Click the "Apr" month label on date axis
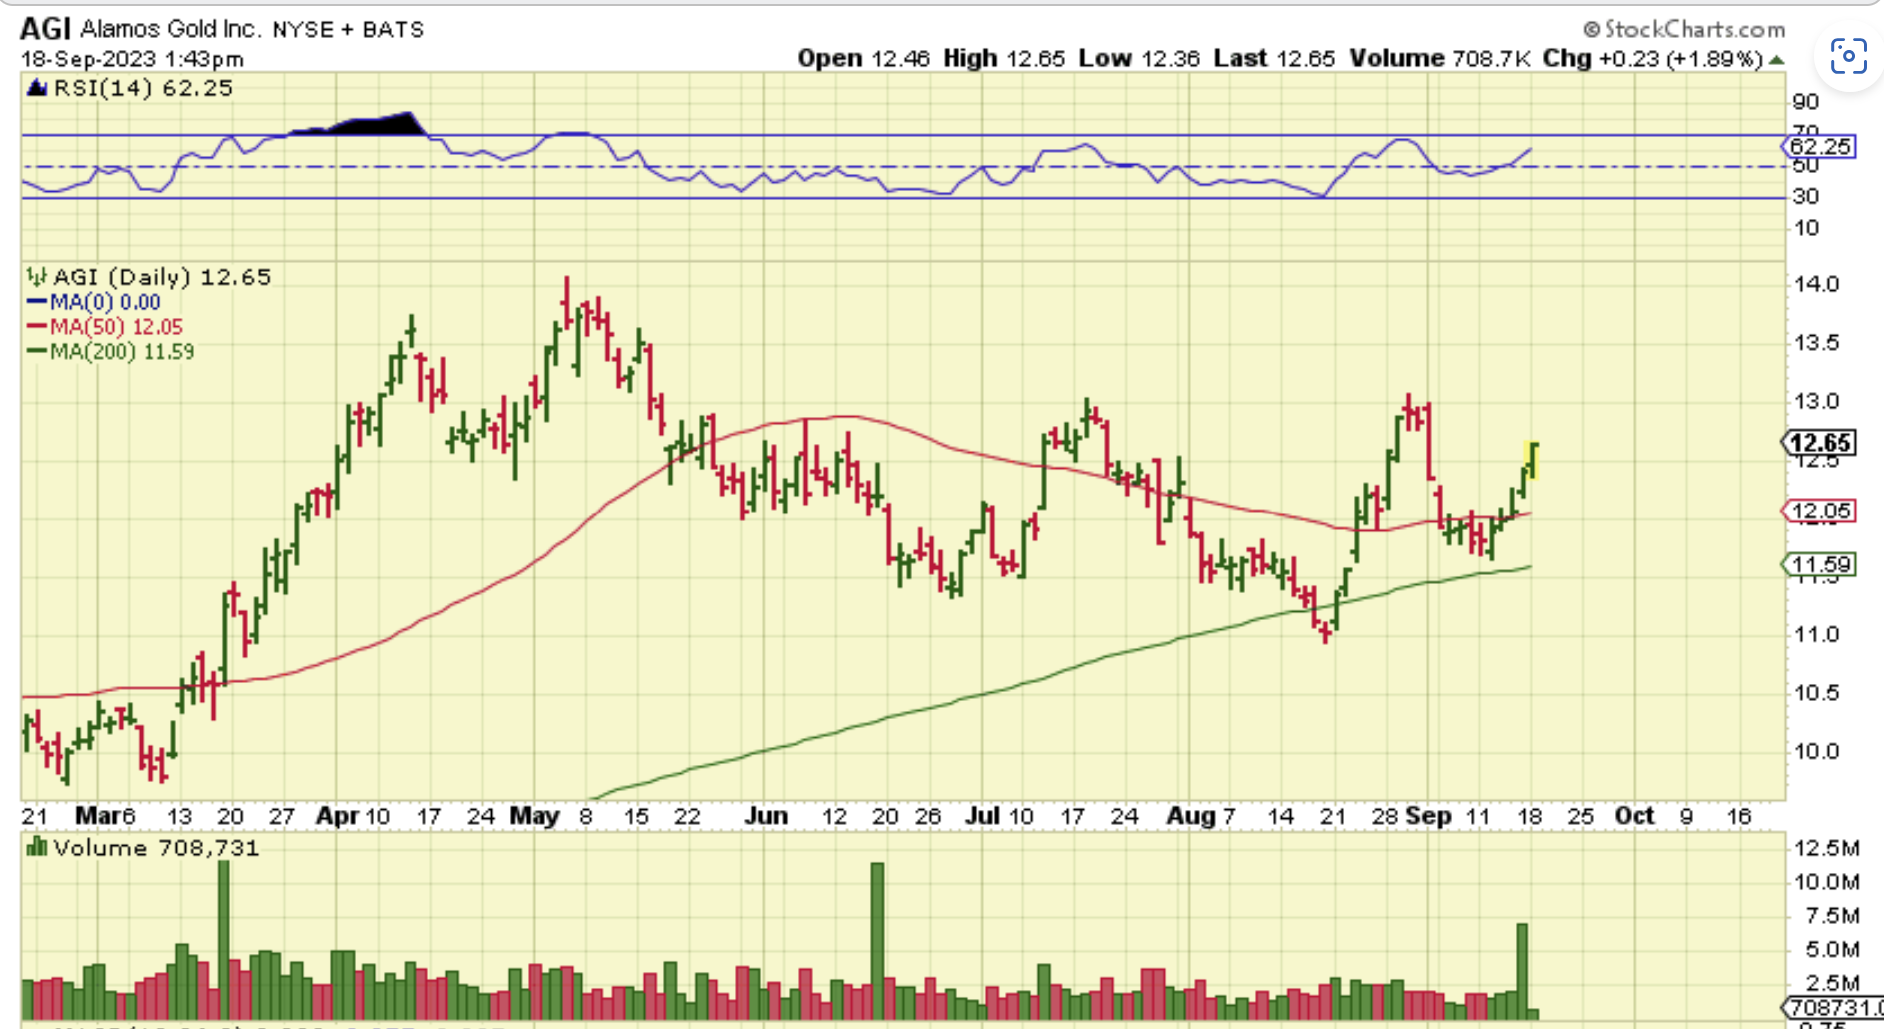1884x1029 pixels. [x=337, y=816]
